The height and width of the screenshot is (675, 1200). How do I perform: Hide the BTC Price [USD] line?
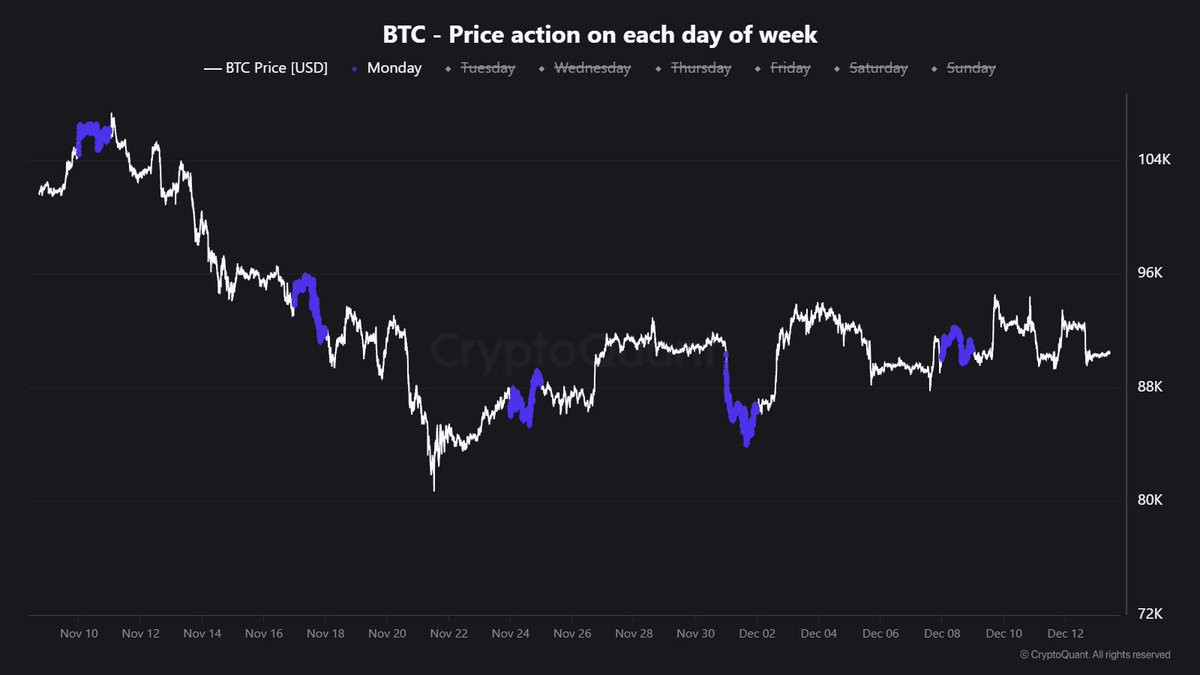coord(265,68)
